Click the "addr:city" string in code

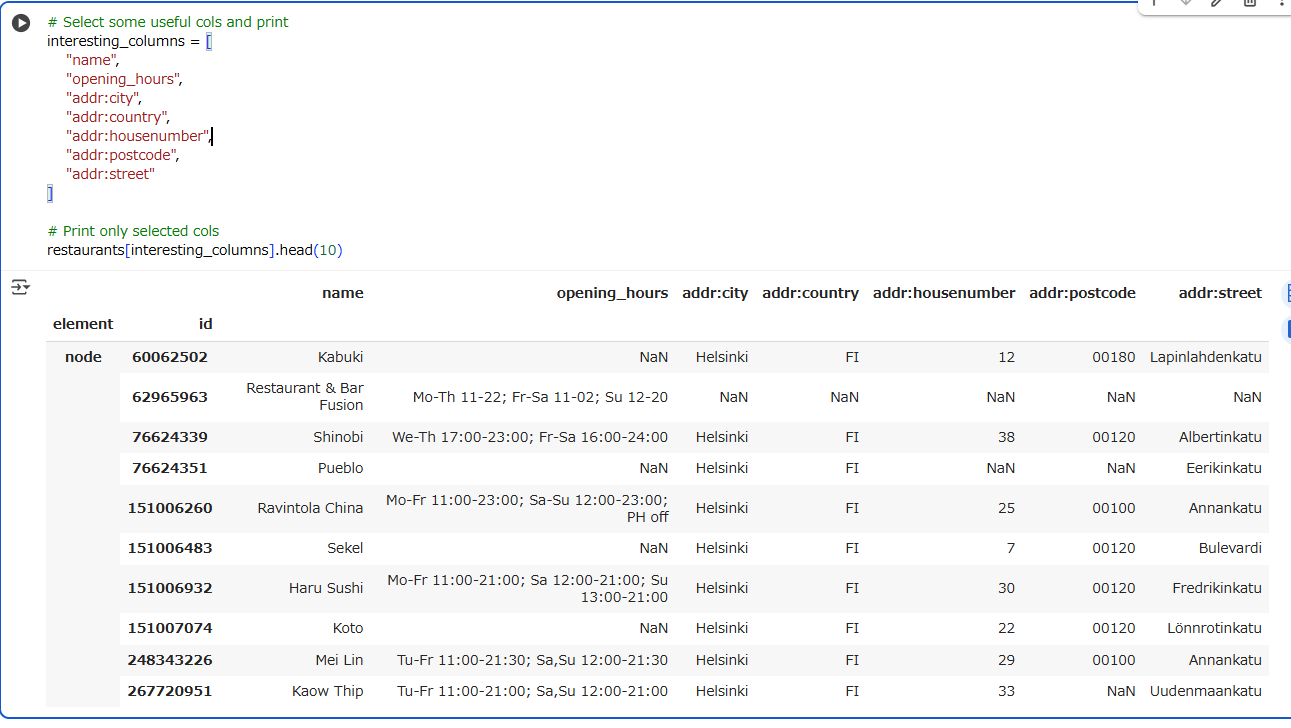(103, 98)
